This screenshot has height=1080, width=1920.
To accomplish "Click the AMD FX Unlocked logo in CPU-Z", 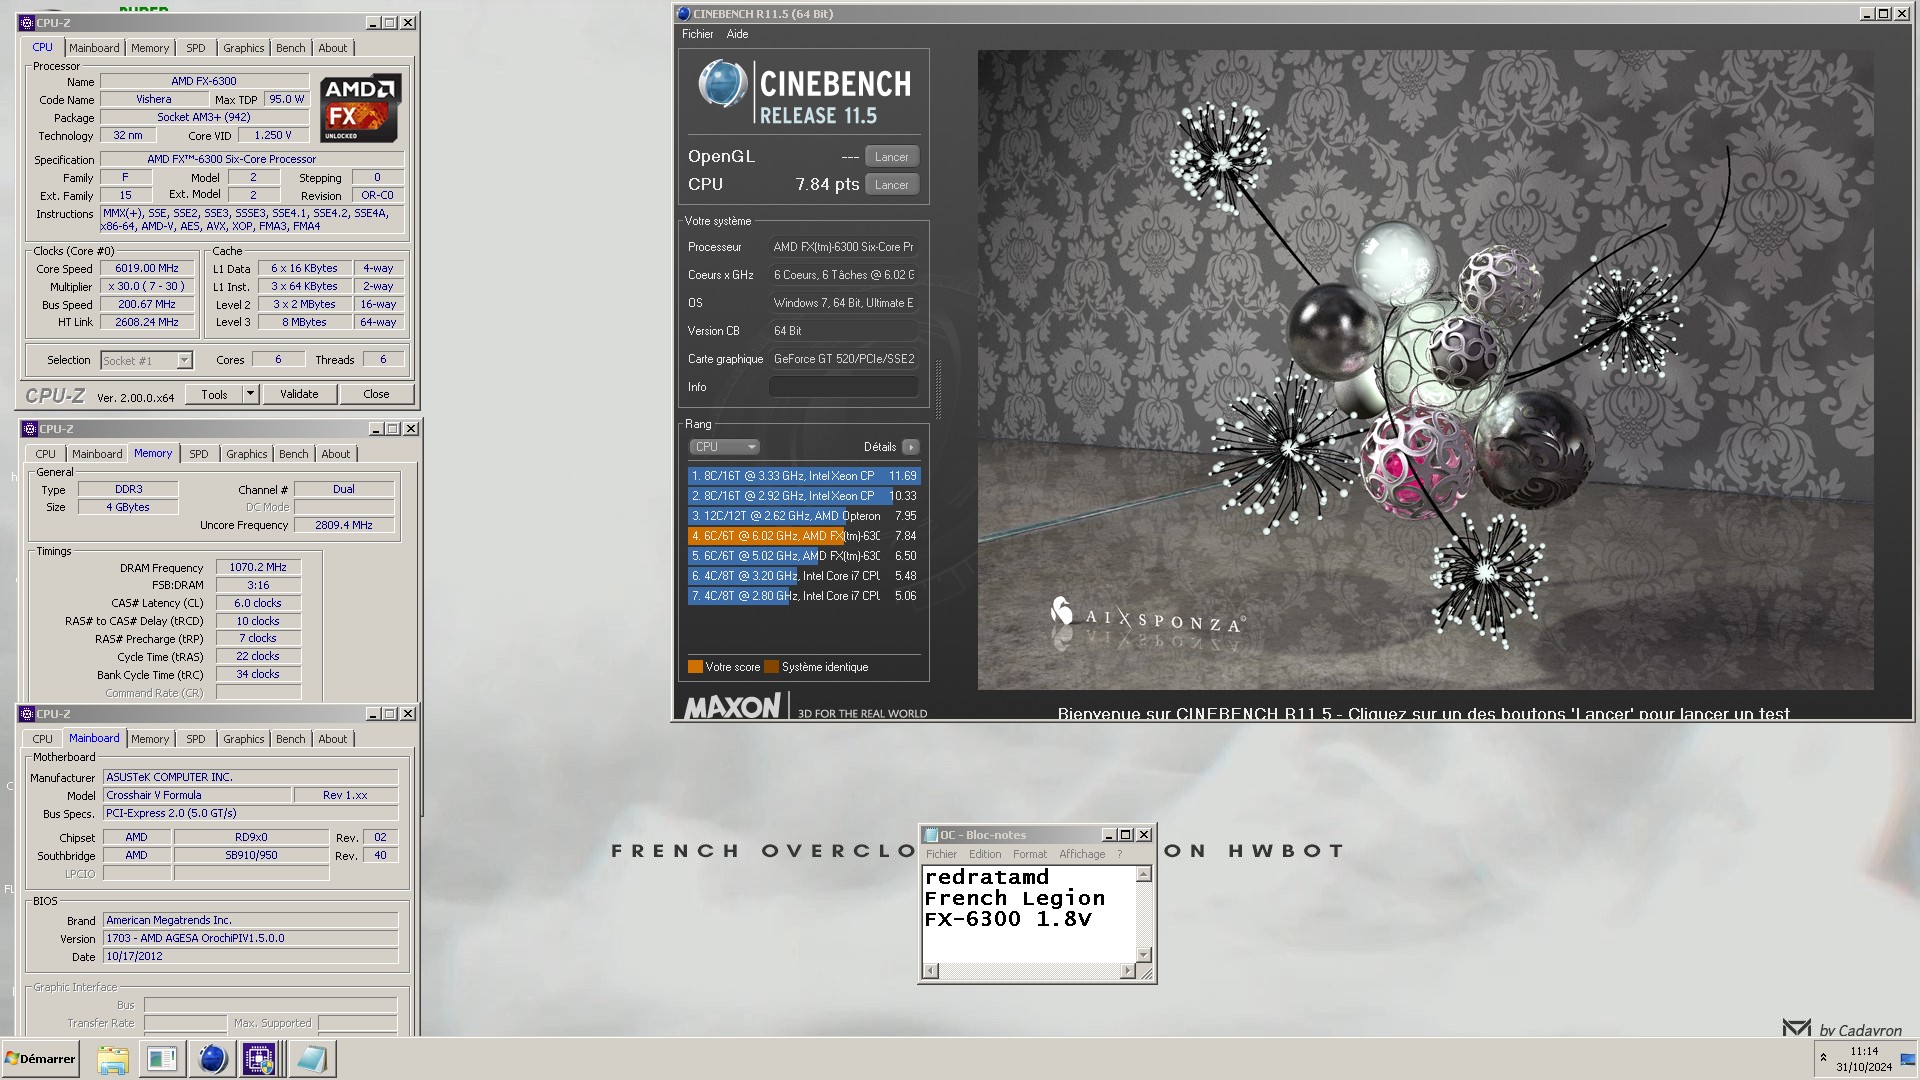I will 360,108.
